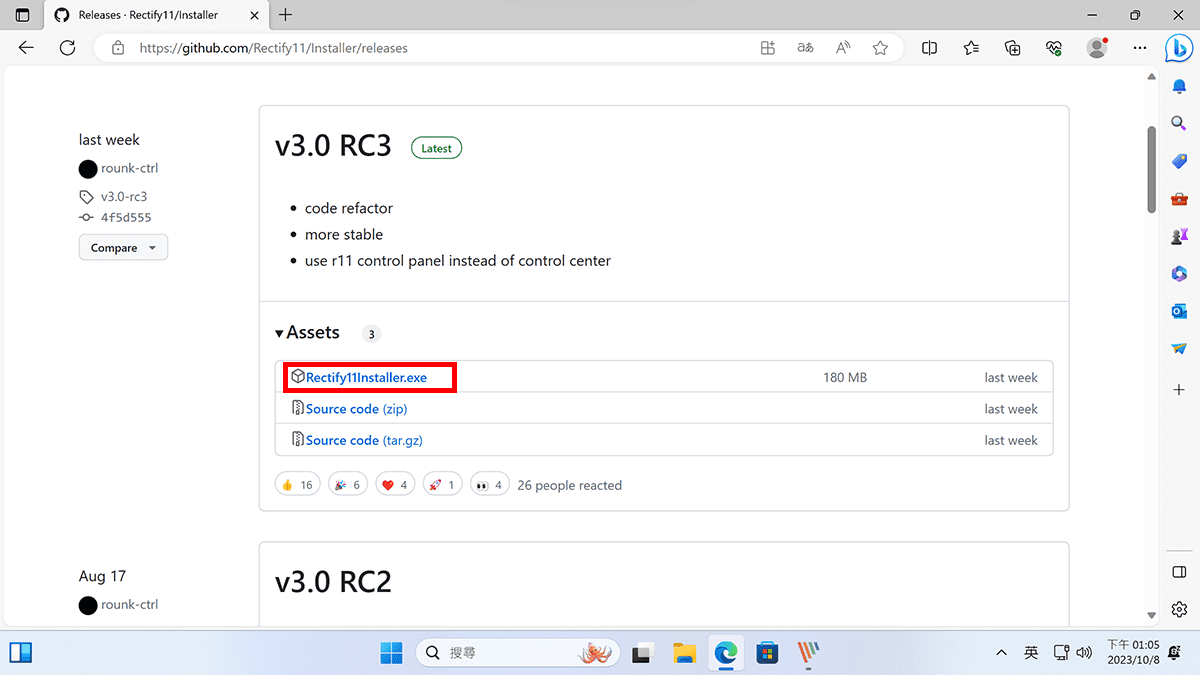The image size is (1200, 675).
Task: Toggle heart reaction on release
Action: tap(394, 485)
